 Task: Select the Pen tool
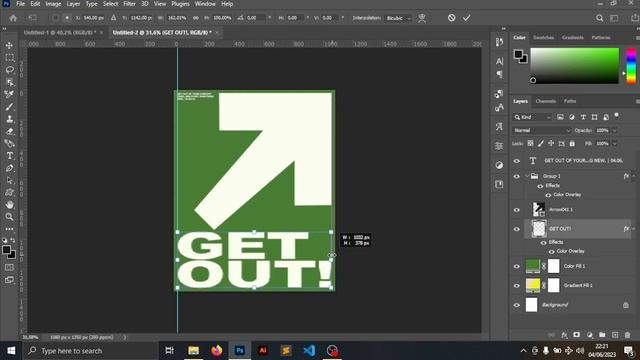point(9,168)
